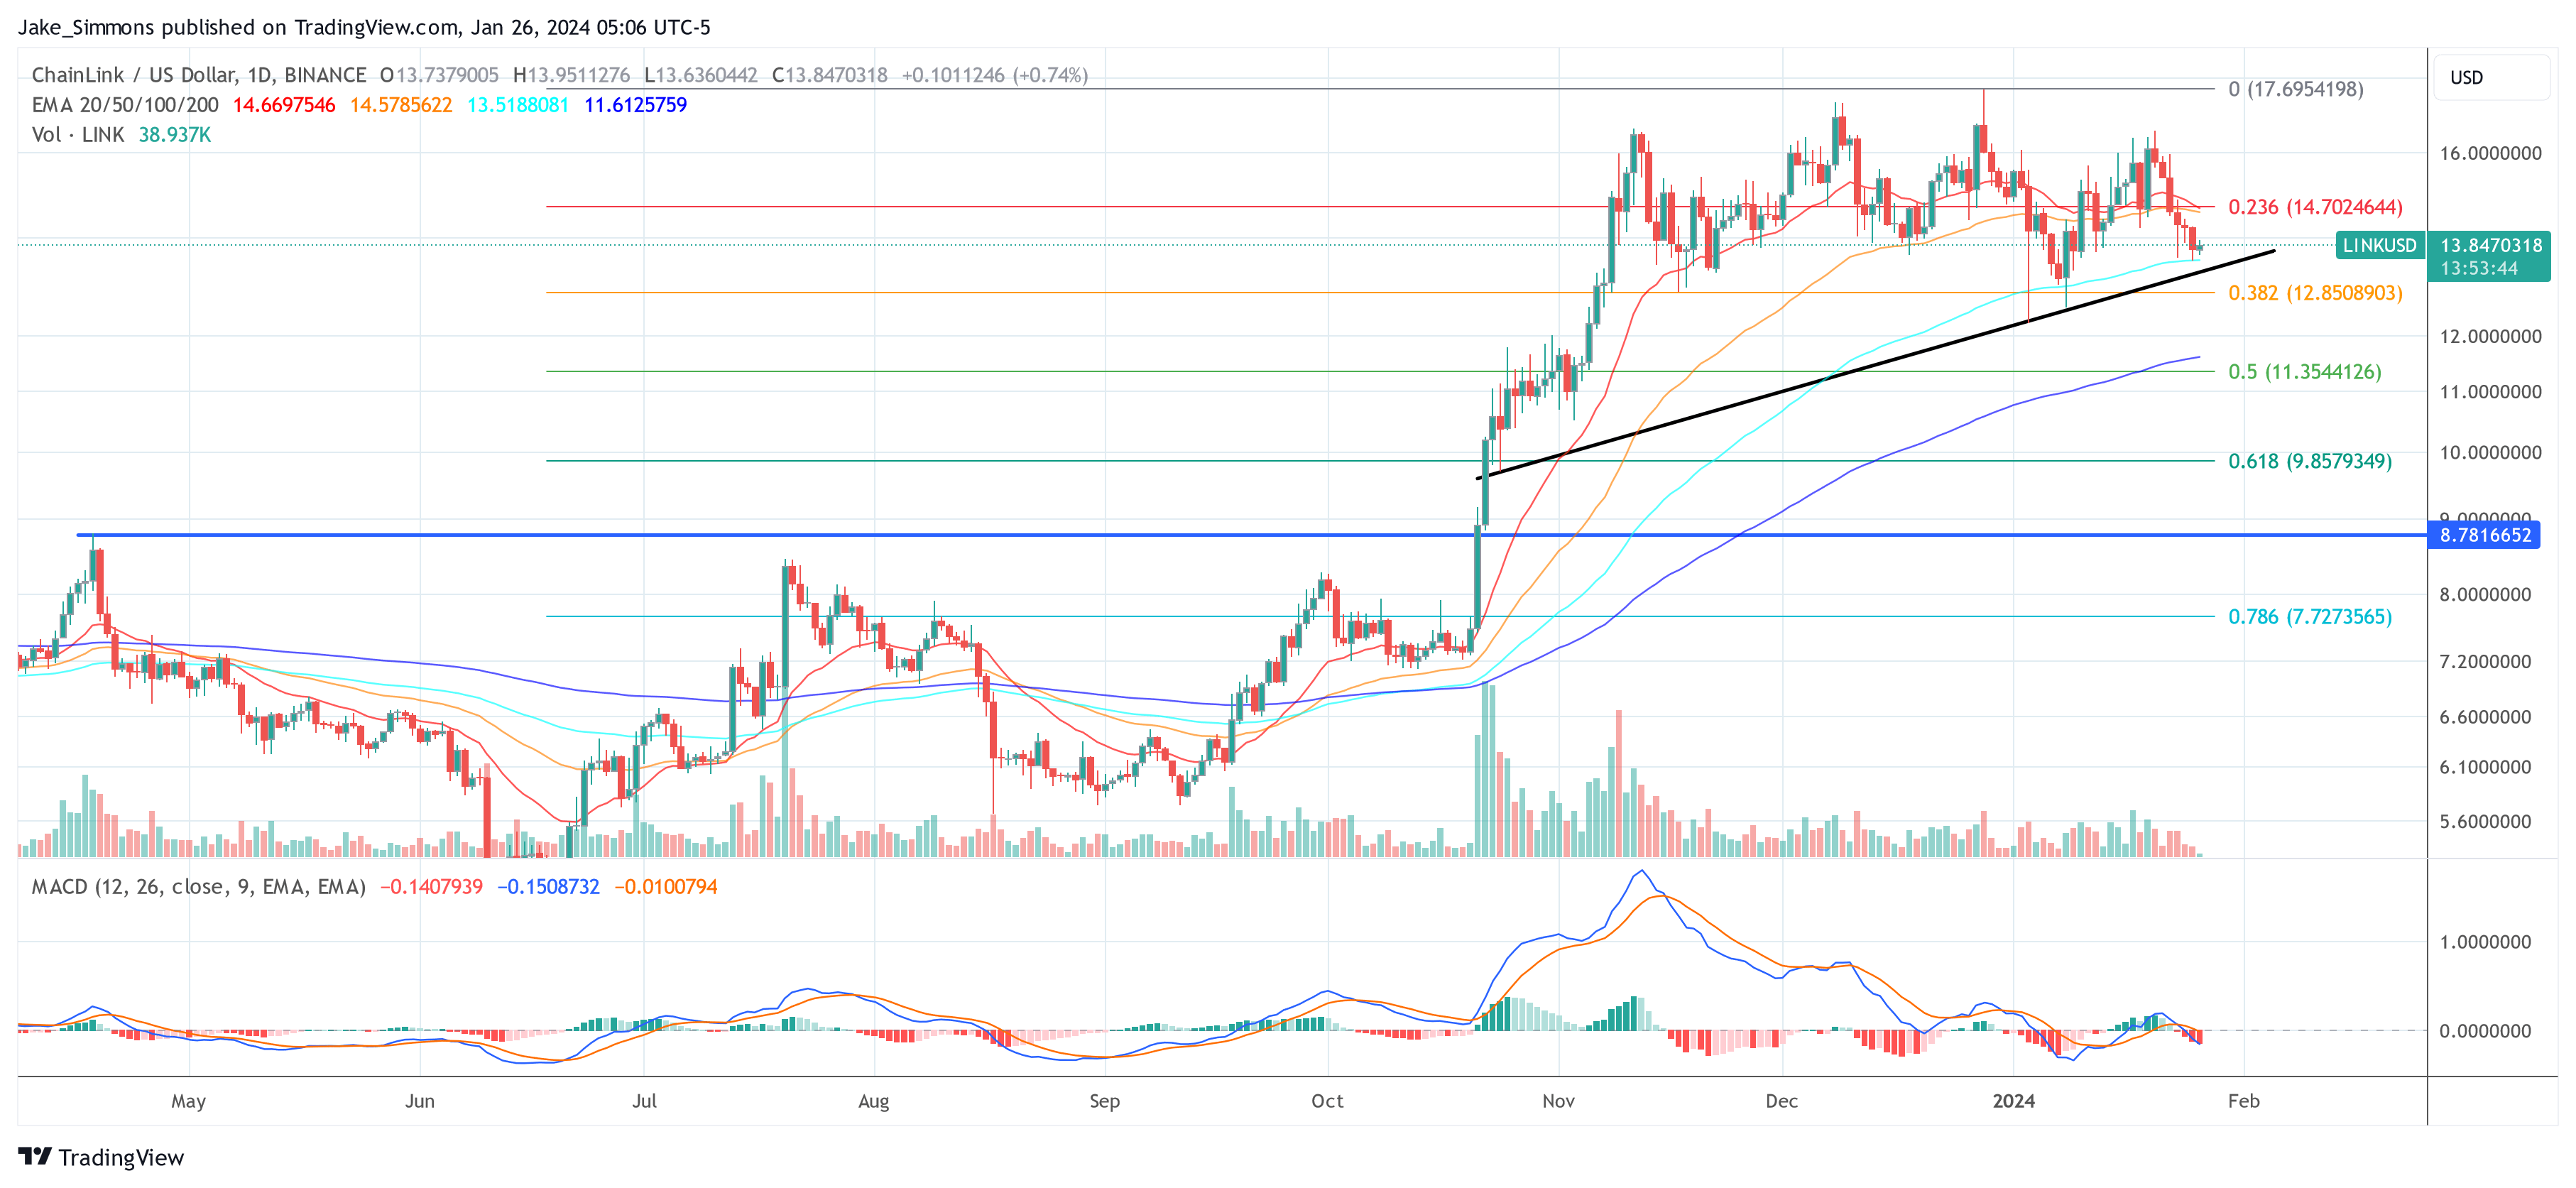The height and width of the screenshot is (1188, 2576).
Task: Click the close price value C13.8470318
Action: [x=830, y=75]
